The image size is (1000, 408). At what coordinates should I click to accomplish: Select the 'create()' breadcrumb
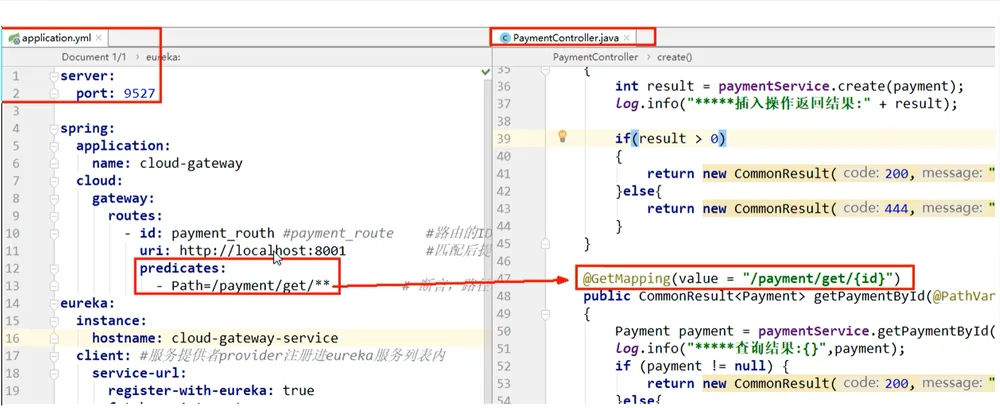675,57
